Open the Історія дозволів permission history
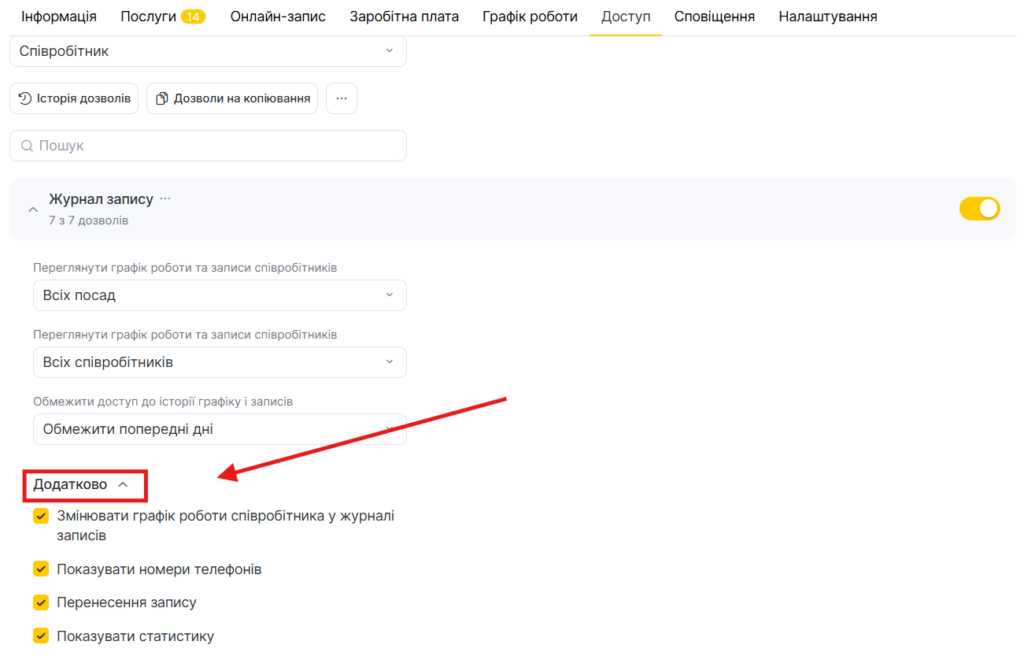 pos(74,99)
